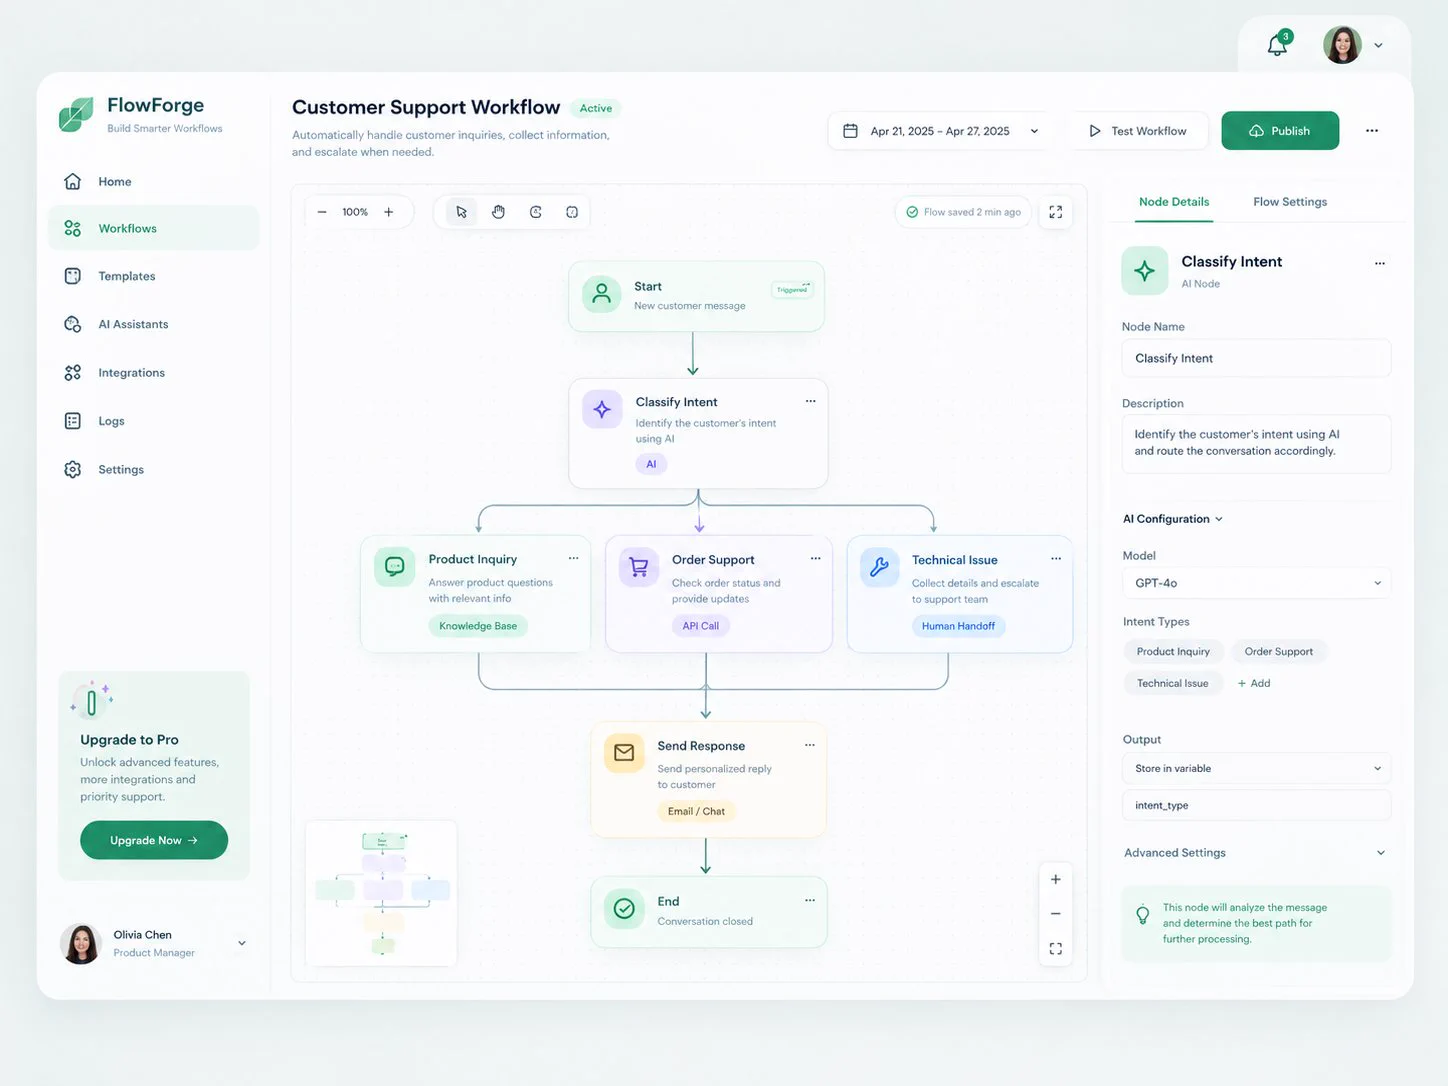Open AI Assistants in sidebar
Image resolution: width=1448 pixels, height=1086 pixels.
[x=153, y=324]
